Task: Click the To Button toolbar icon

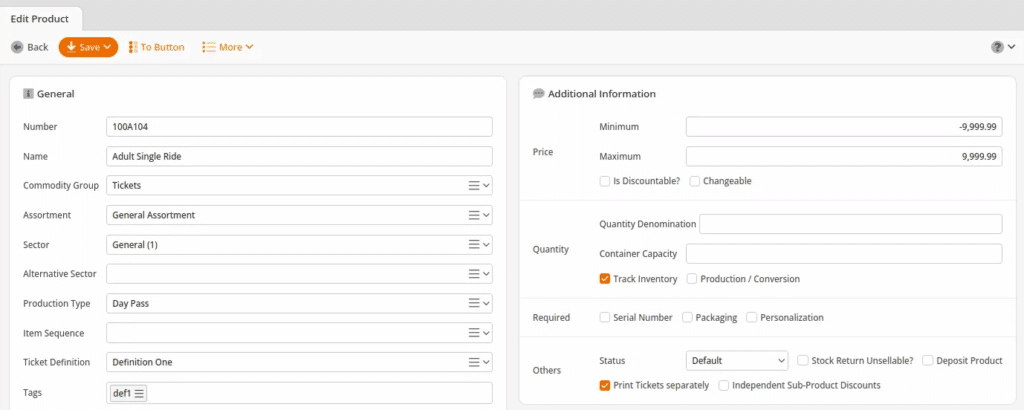Action: tap(133, 47)
